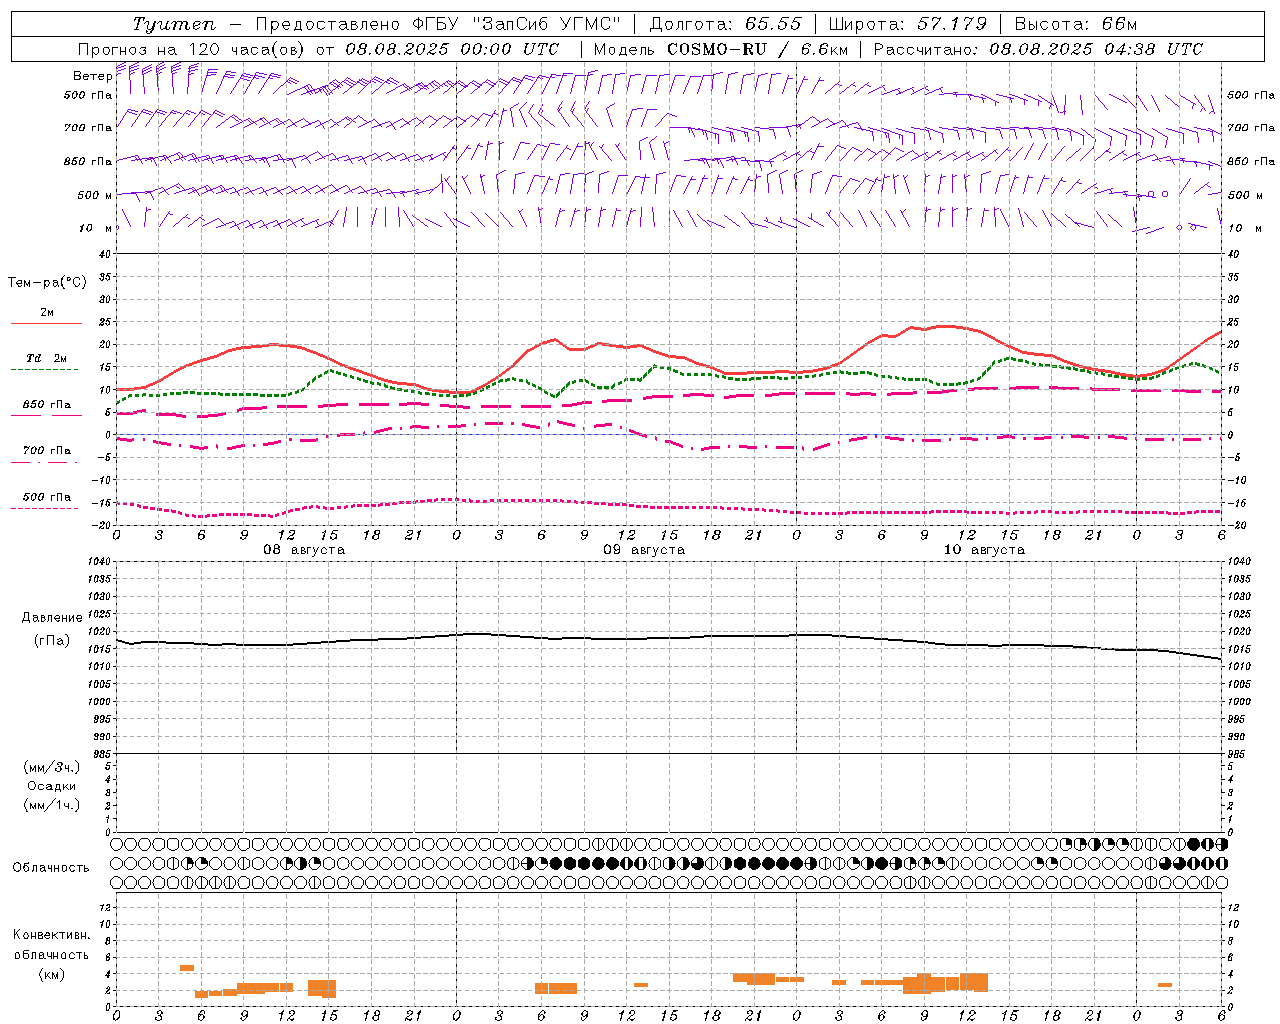Viewport: 1280px width, 1024px height.
Task: Click the "Ветер" wind panel label
Action: coord(92,76)
